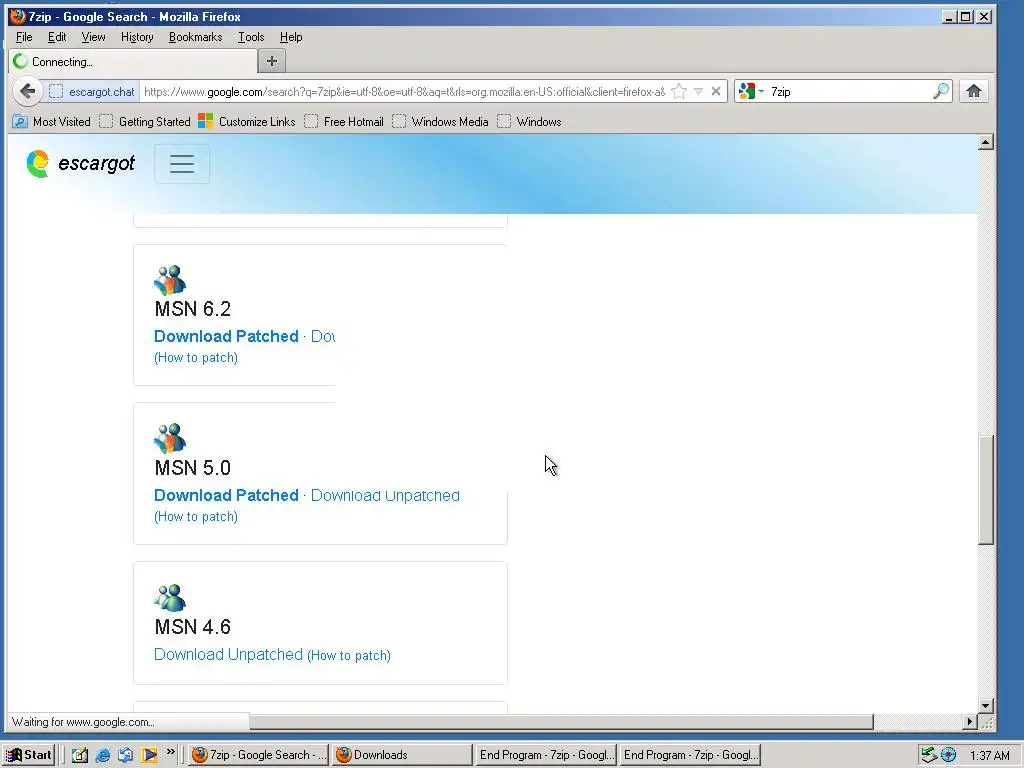
Task: Open How to patch under MSN 6.2
Action: click(x=196, y=358)
